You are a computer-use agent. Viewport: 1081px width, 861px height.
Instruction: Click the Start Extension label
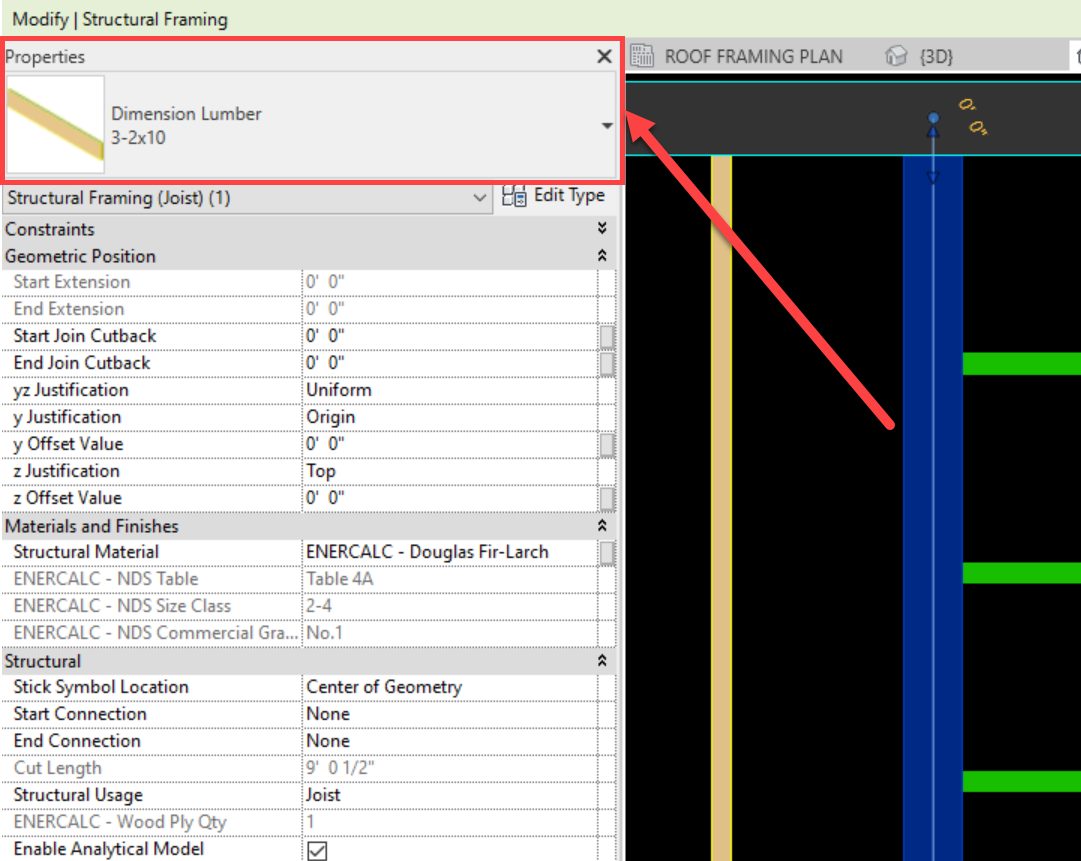click(x=72, y=282)
